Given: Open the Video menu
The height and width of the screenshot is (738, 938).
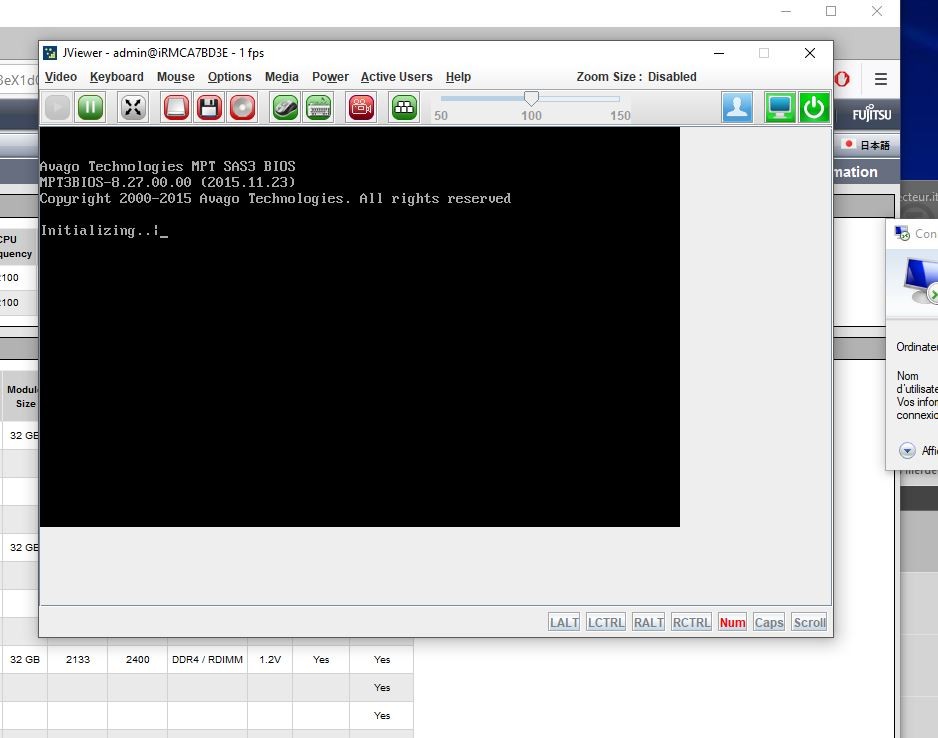Looking at the screenshot, I should click(x=61, y=77).
